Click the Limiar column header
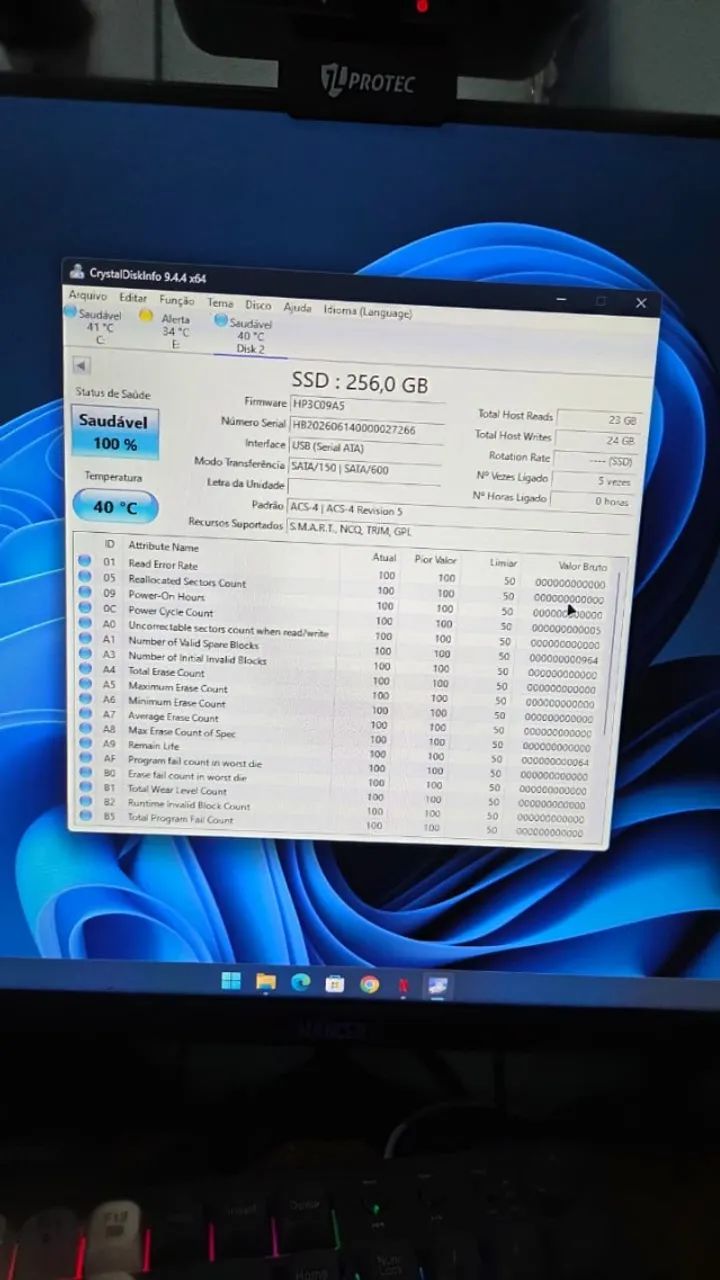 (x=503, y=563)
